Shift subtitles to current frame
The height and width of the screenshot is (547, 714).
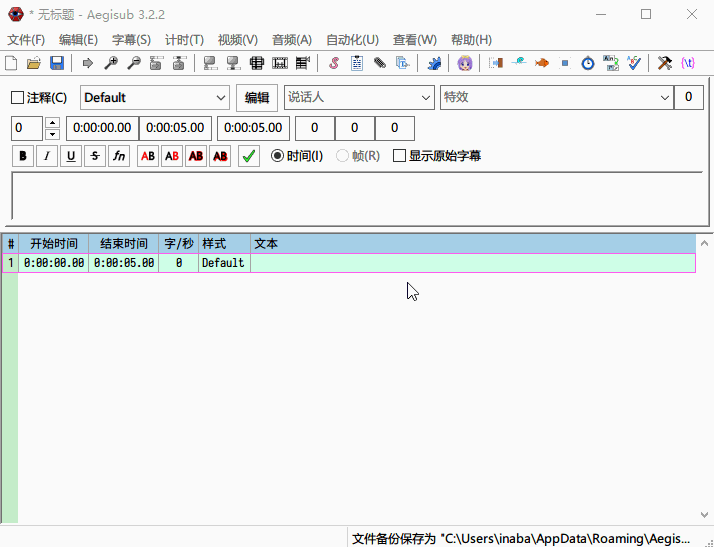pos(302,63)
